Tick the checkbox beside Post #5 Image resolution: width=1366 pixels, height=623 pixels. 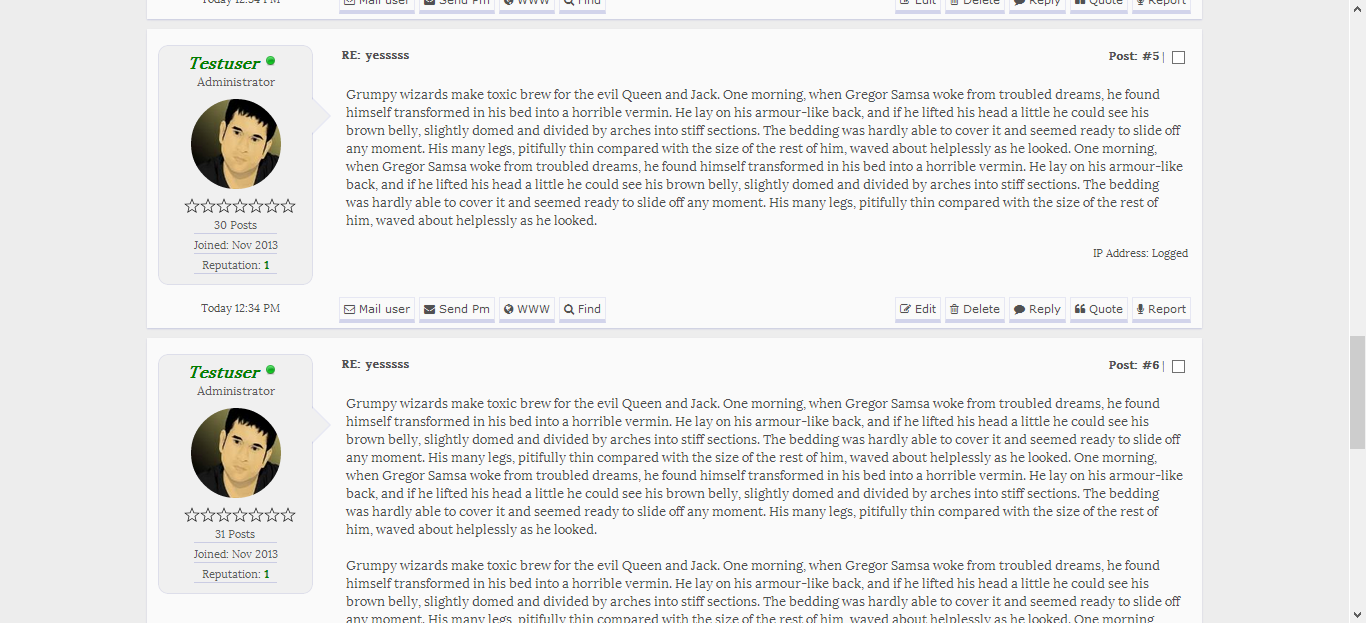pos(1178,58)
